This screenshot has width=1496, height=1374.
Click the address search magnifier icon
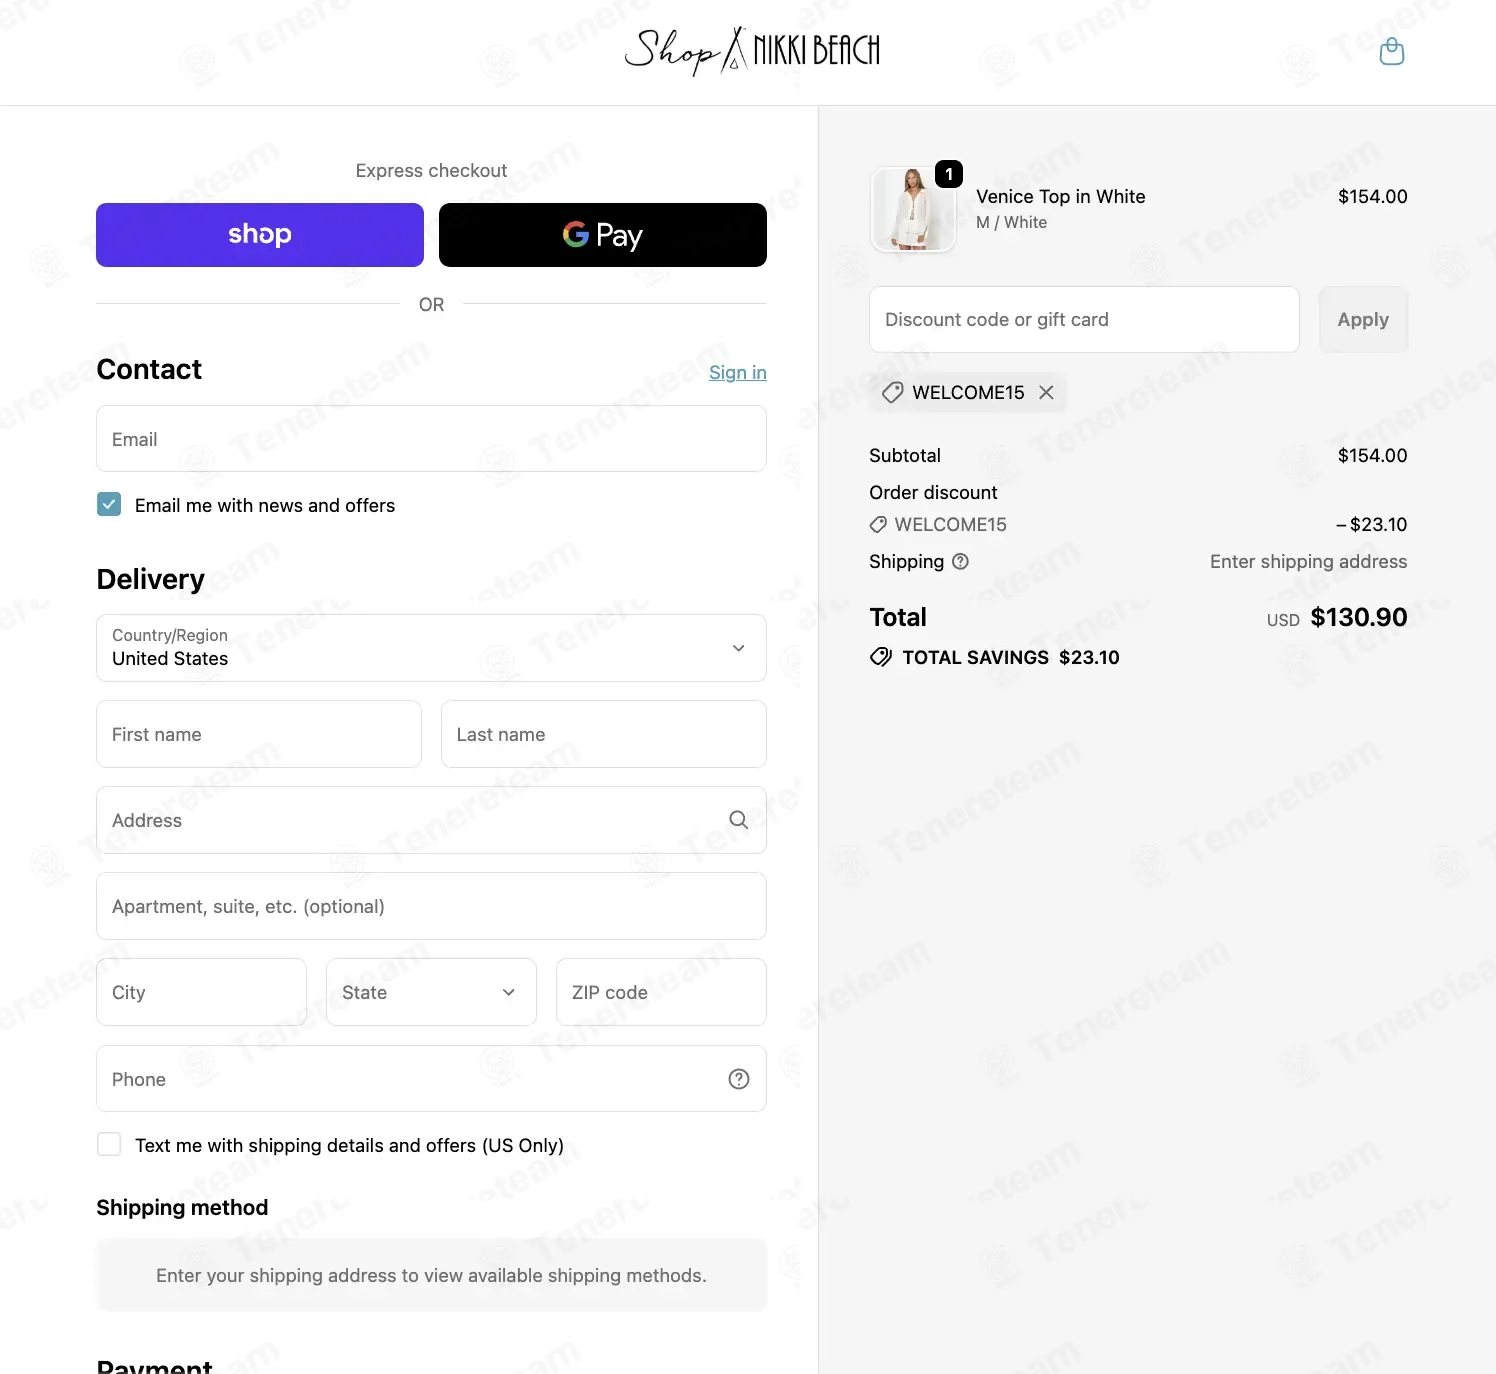pyautogui.click(x=738, y=820)
